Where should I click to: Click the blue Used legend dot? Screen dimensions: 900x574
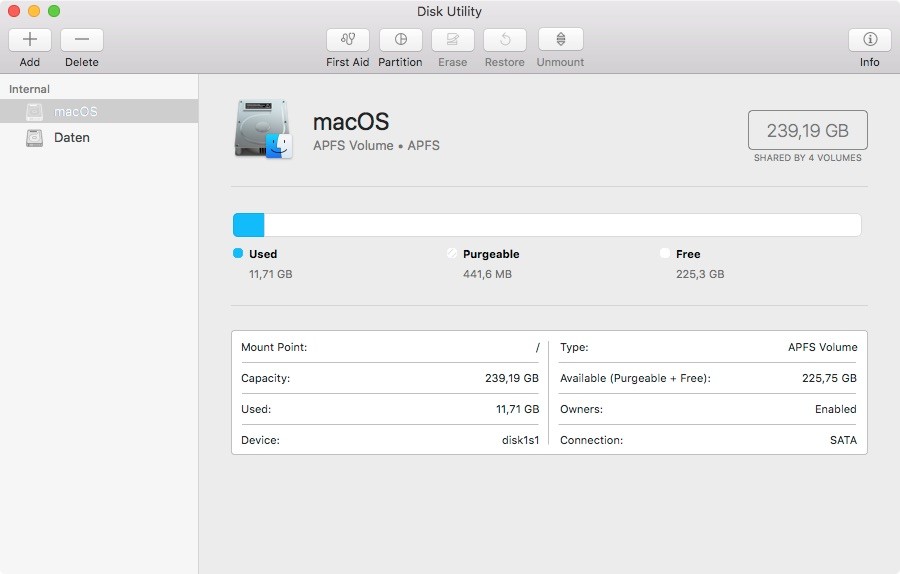[x=238, y=253]
